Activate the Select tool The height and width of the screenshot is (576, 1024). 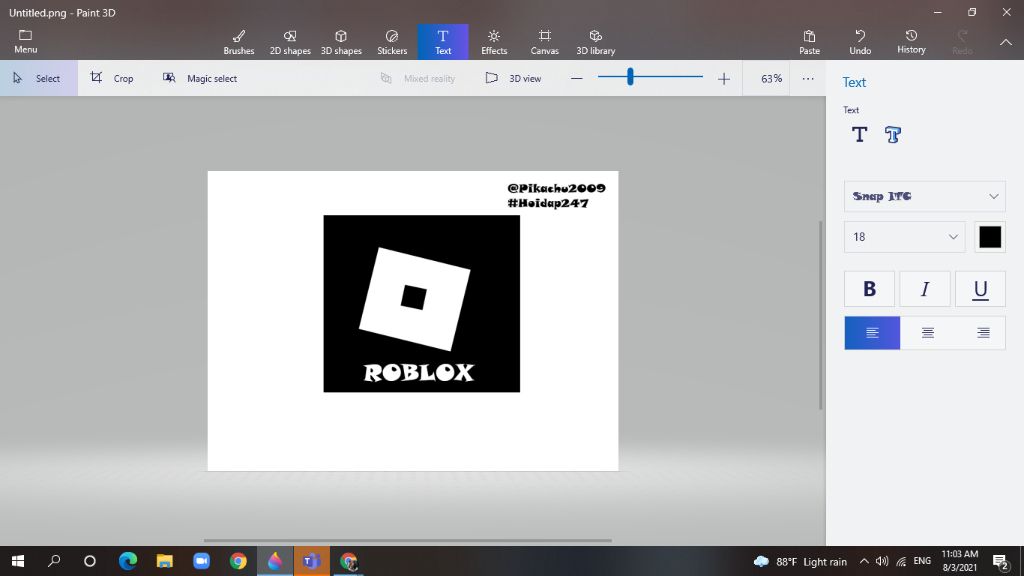tap(39, 78)
